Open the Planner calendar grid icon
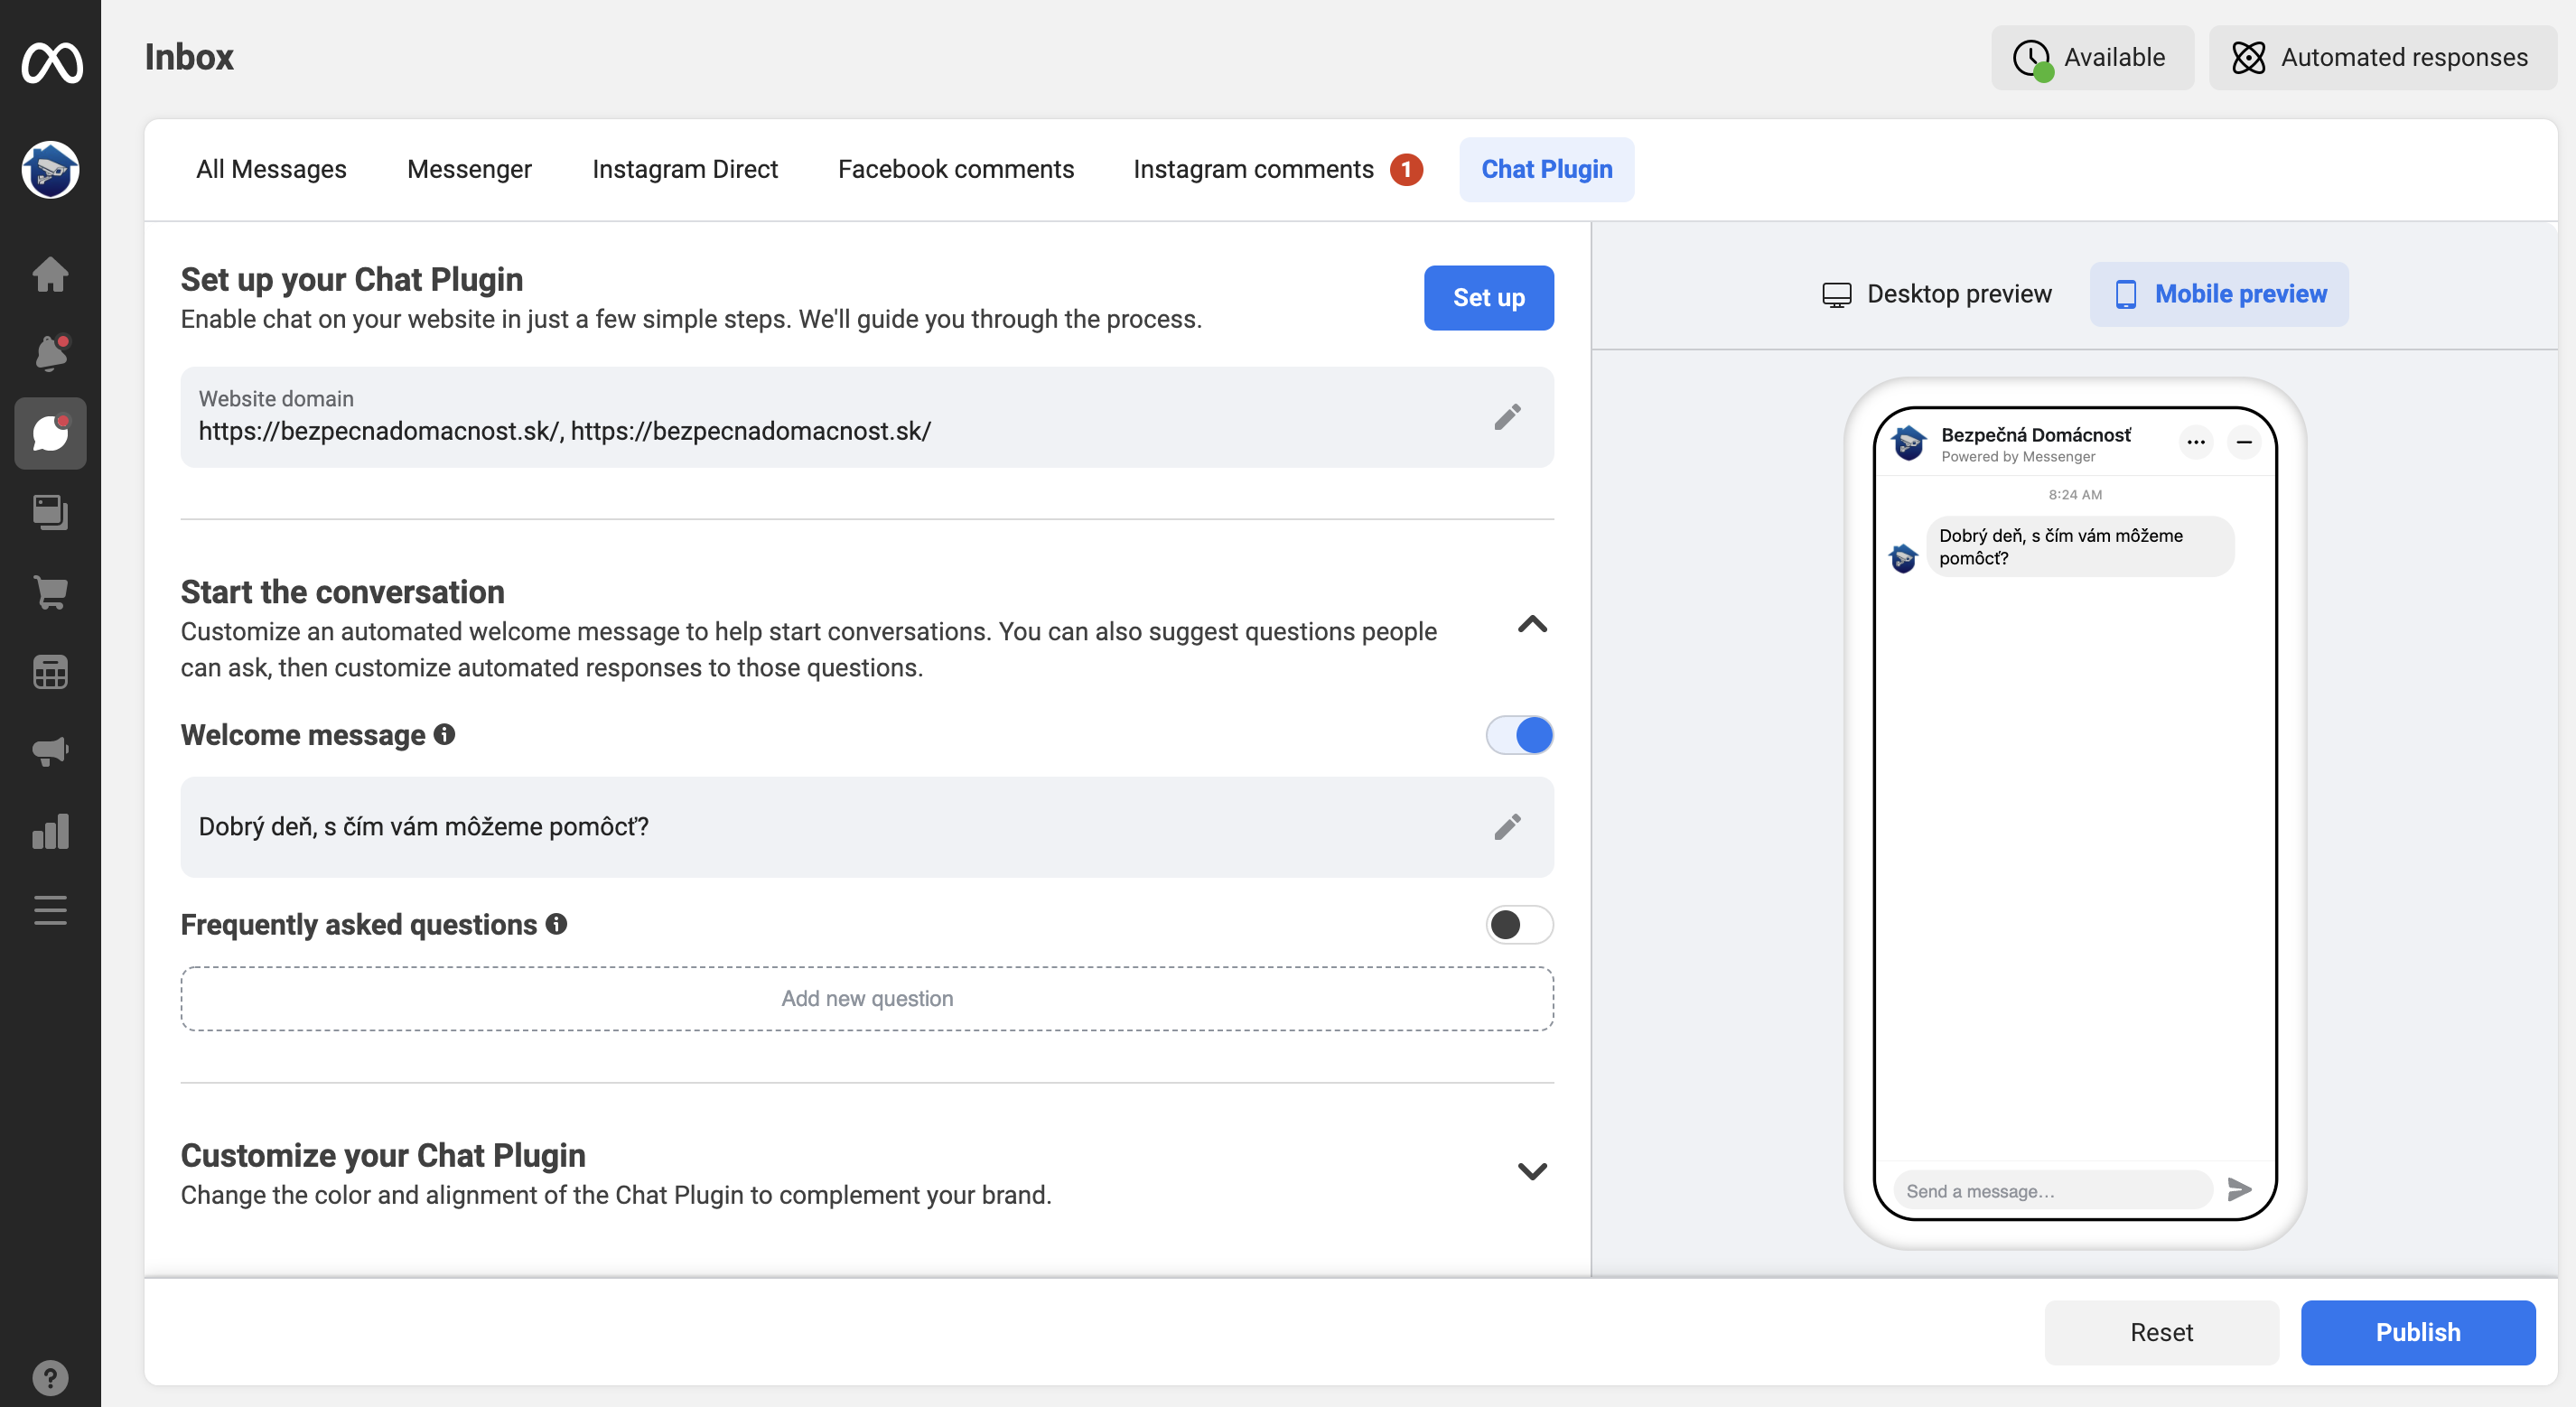 (50, 672)
